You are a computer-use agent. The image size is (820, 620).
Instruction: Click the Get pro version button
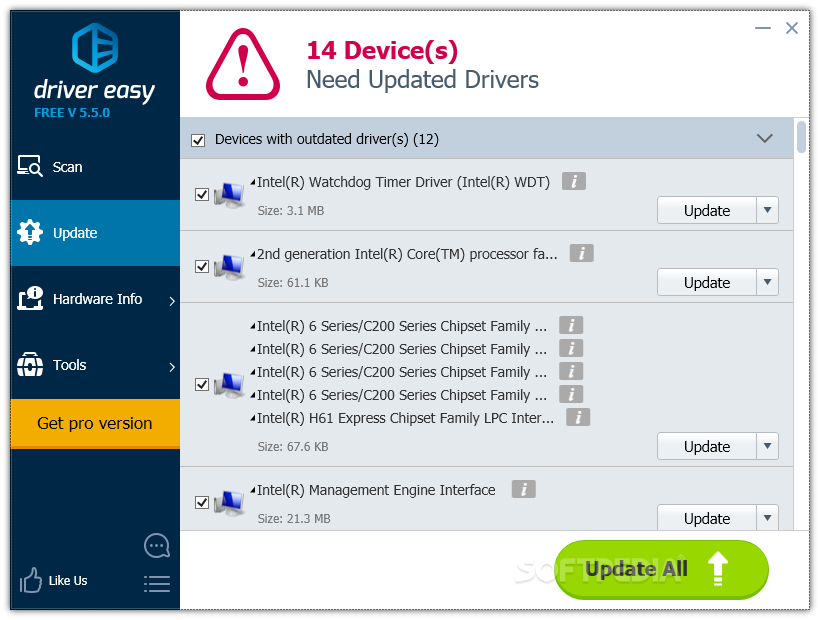click(x=95, y=423)
